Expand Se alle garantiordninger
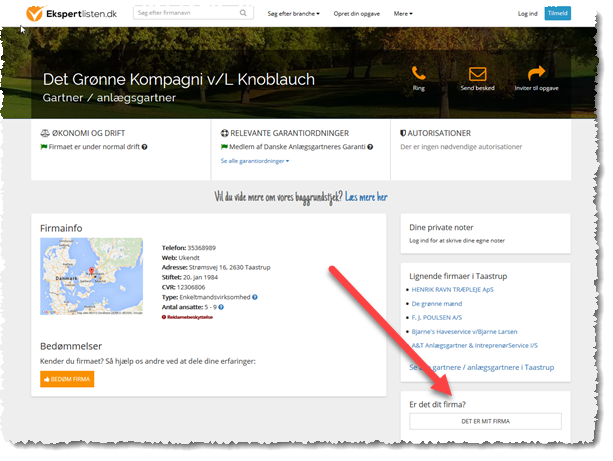Image resolution: width=613 pixels, height=461 pixels. click(x=255, y=161)
